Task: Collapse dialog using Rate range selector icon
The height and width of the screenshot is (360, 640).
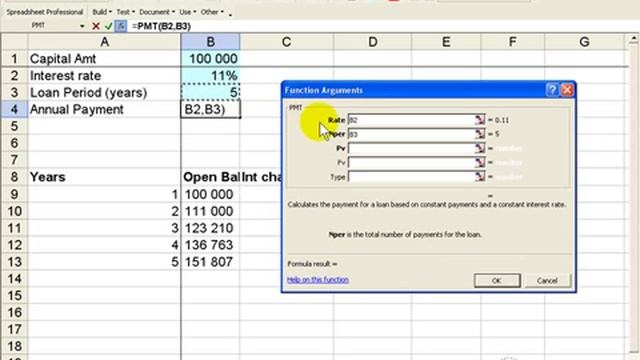Action: 480,120
